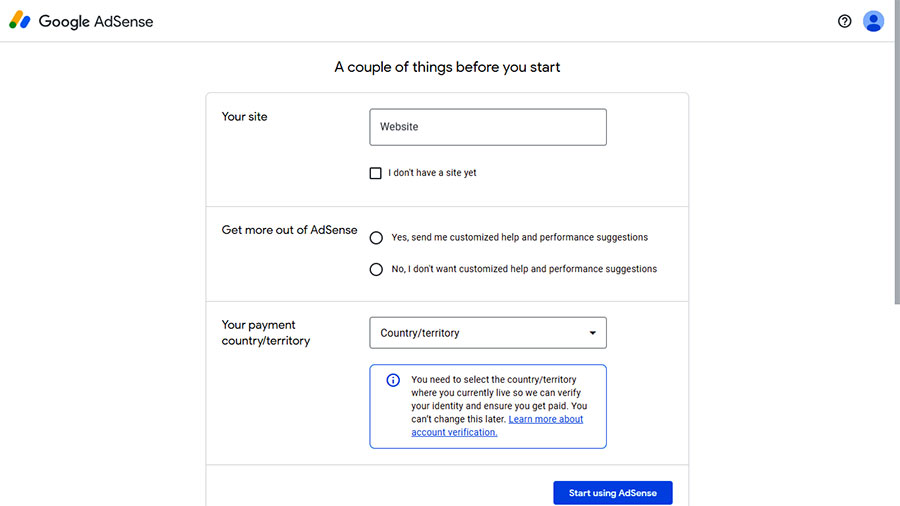Click the "Your site" section label
Viewport: 900px width, 506px height.
tap(245, 116)
